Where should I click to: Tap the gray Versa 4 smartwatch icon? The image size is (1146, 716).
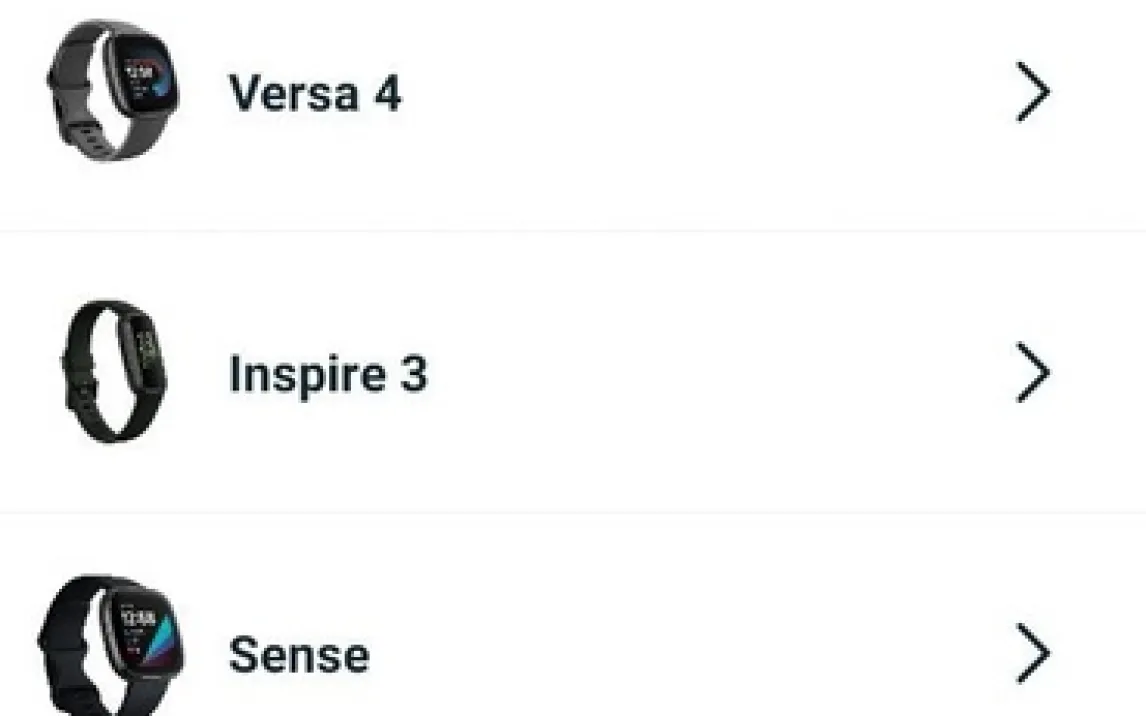point(114,92)
